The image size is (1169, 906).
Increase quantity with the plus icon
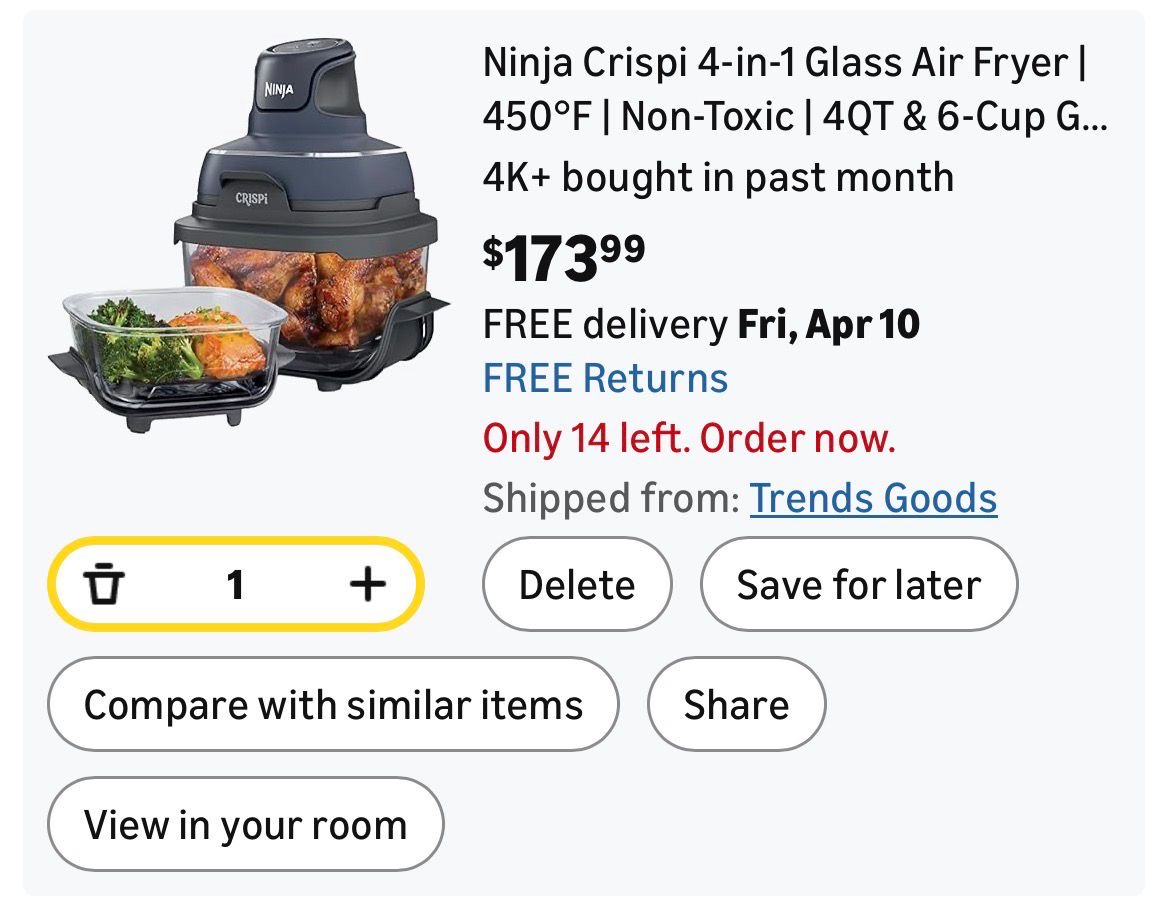pos(368,584)
